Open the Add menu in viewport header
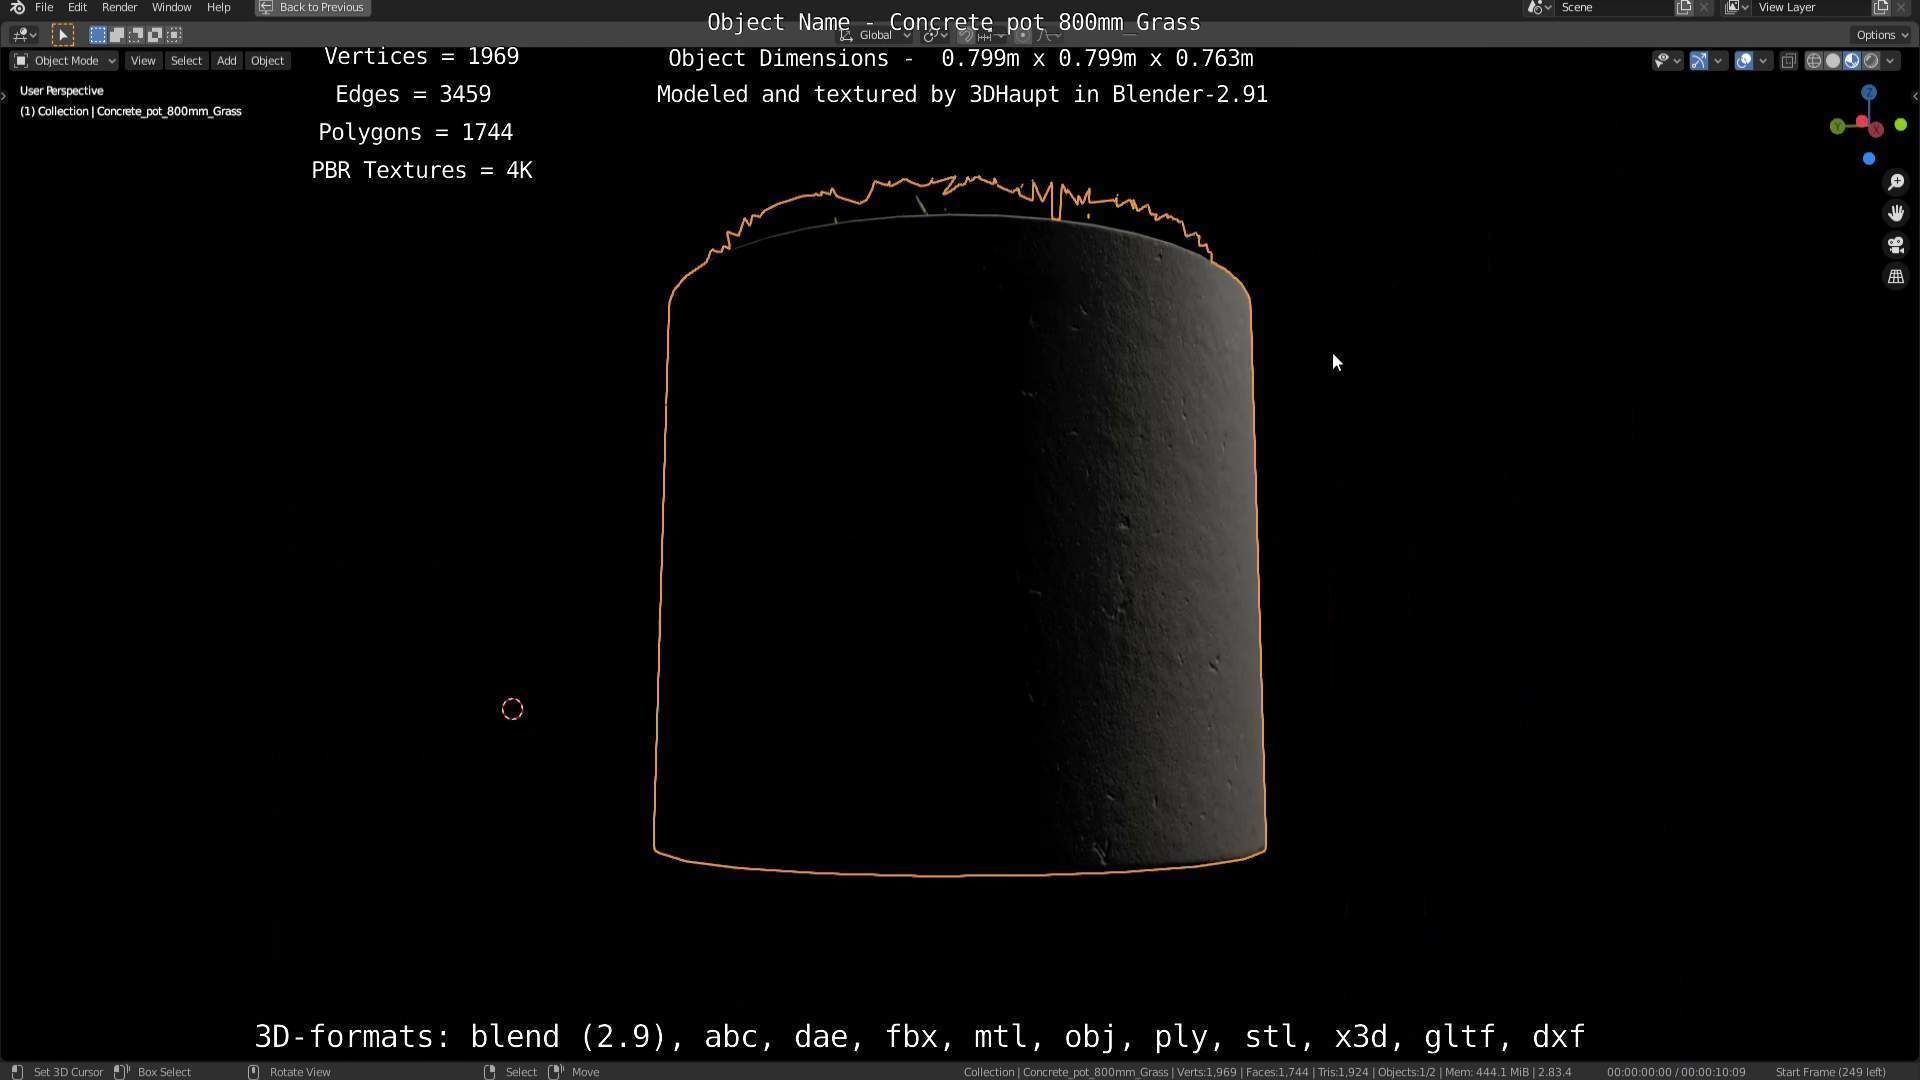 click(226, 61)
